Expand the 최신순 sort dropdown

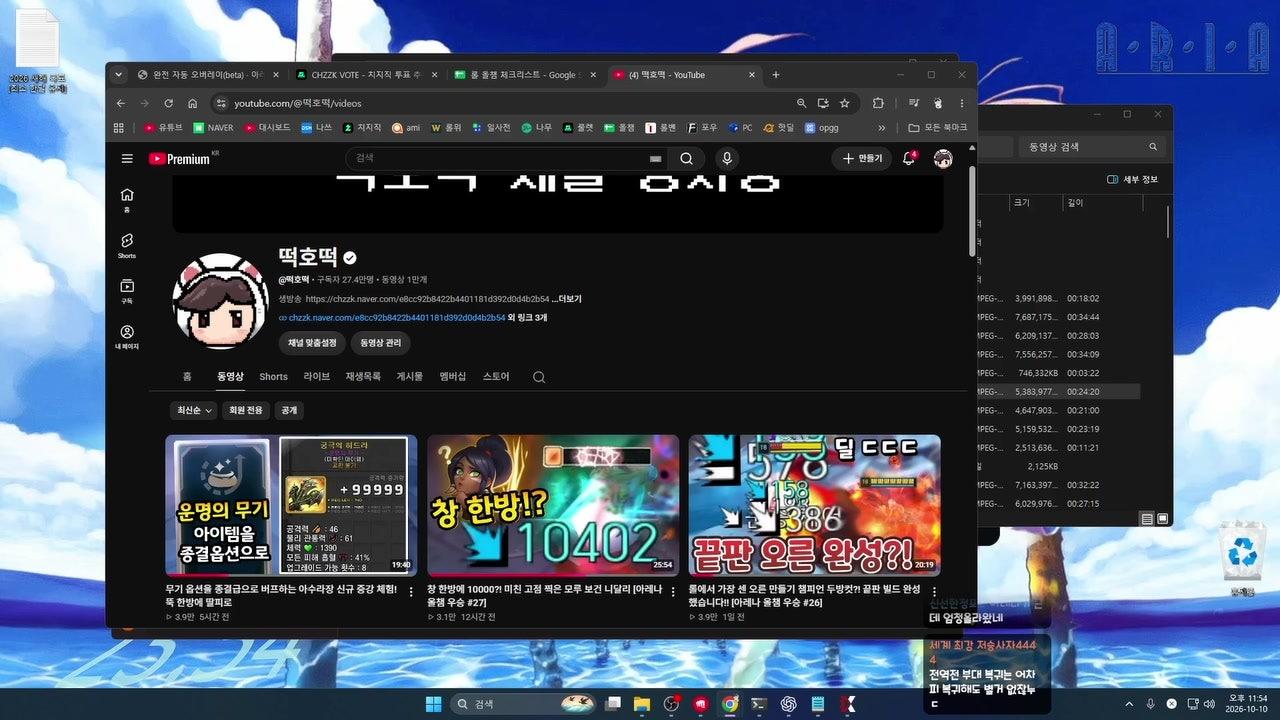[194, 410]
